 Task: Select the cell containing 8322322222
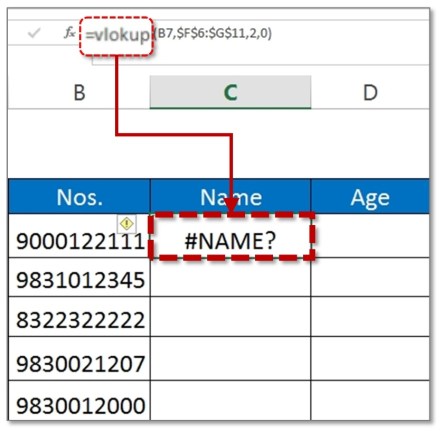79,317
